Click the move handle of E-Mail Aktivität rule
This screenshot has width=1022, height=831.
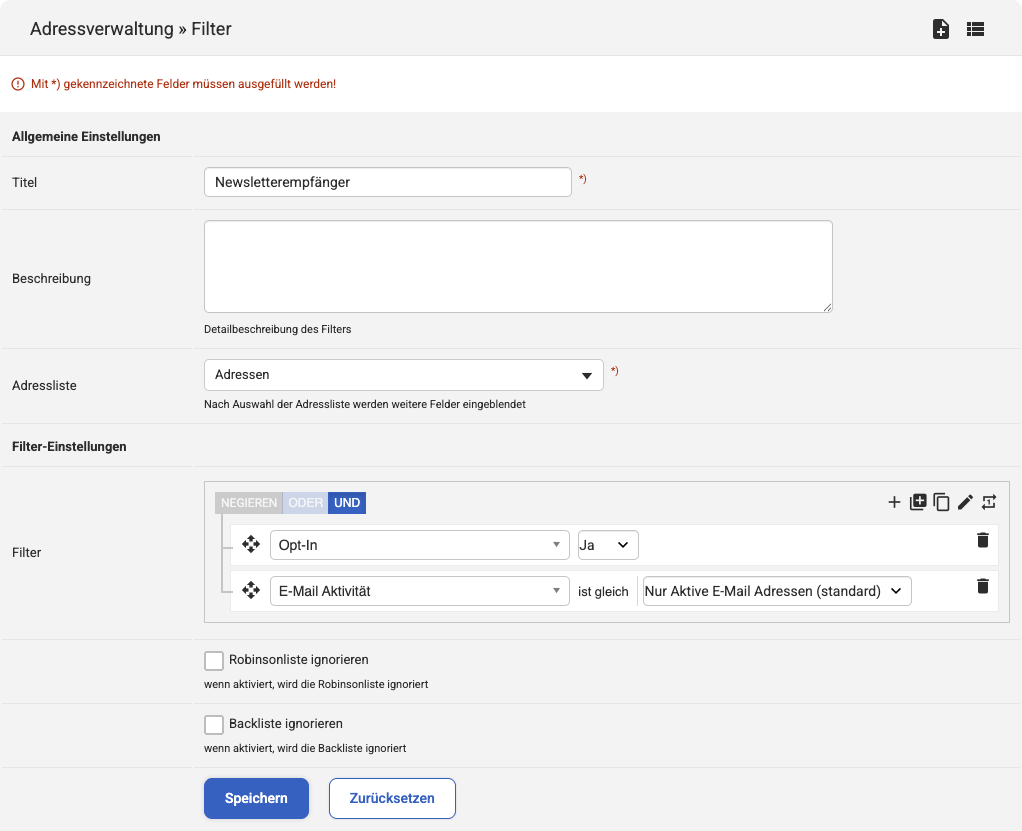[251, 590]
